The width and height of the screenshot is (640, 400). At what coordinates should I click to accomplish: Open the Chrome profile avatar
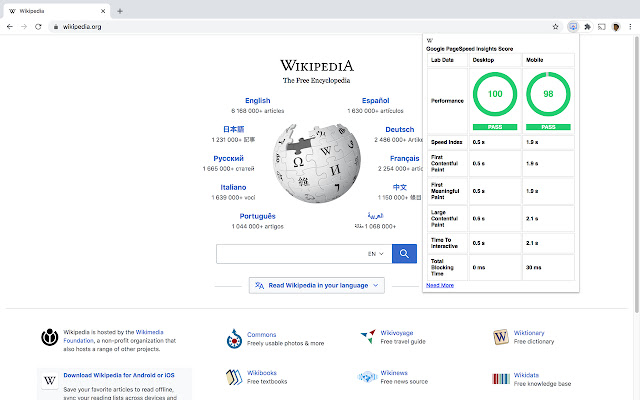coord(616,27)
